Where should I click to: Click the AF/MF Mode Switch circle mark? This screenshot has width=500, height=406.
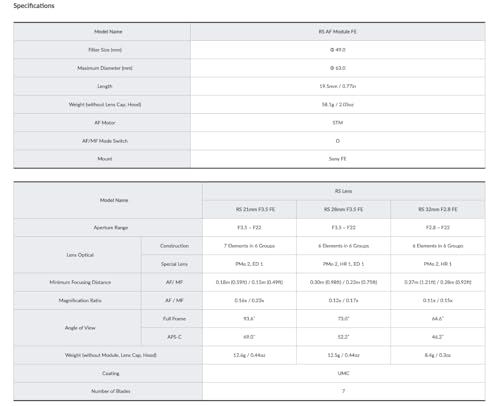click(338, 141)
